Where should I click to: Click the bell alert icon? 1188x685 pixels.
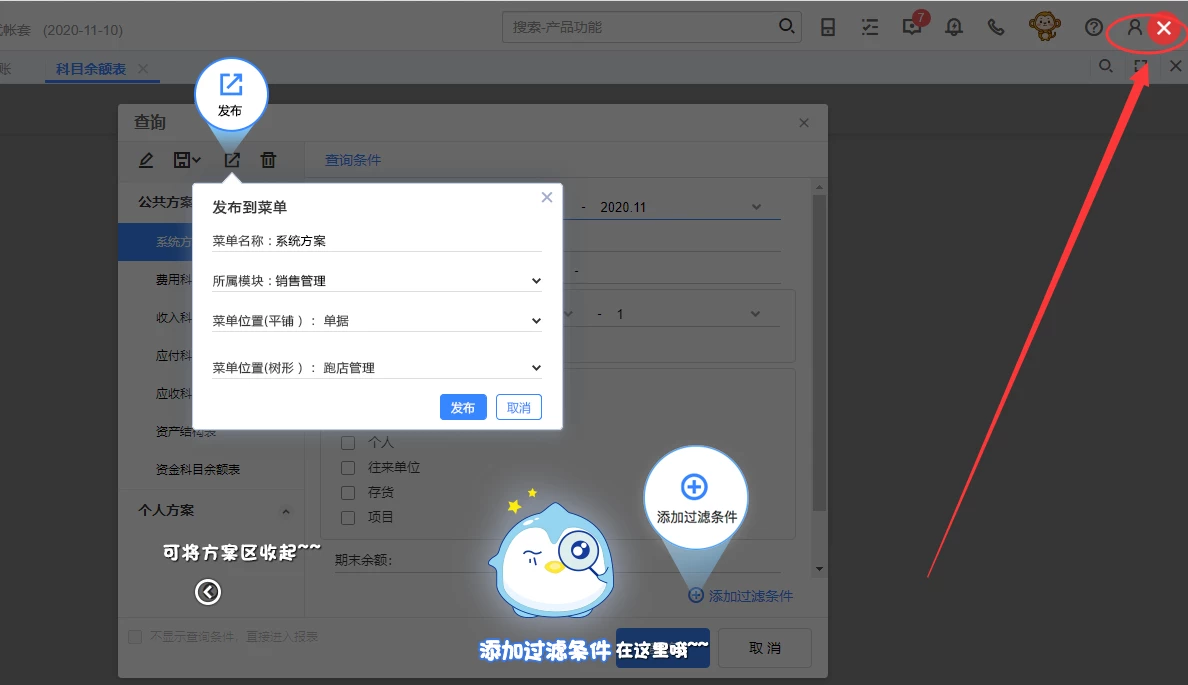point(954,27)
